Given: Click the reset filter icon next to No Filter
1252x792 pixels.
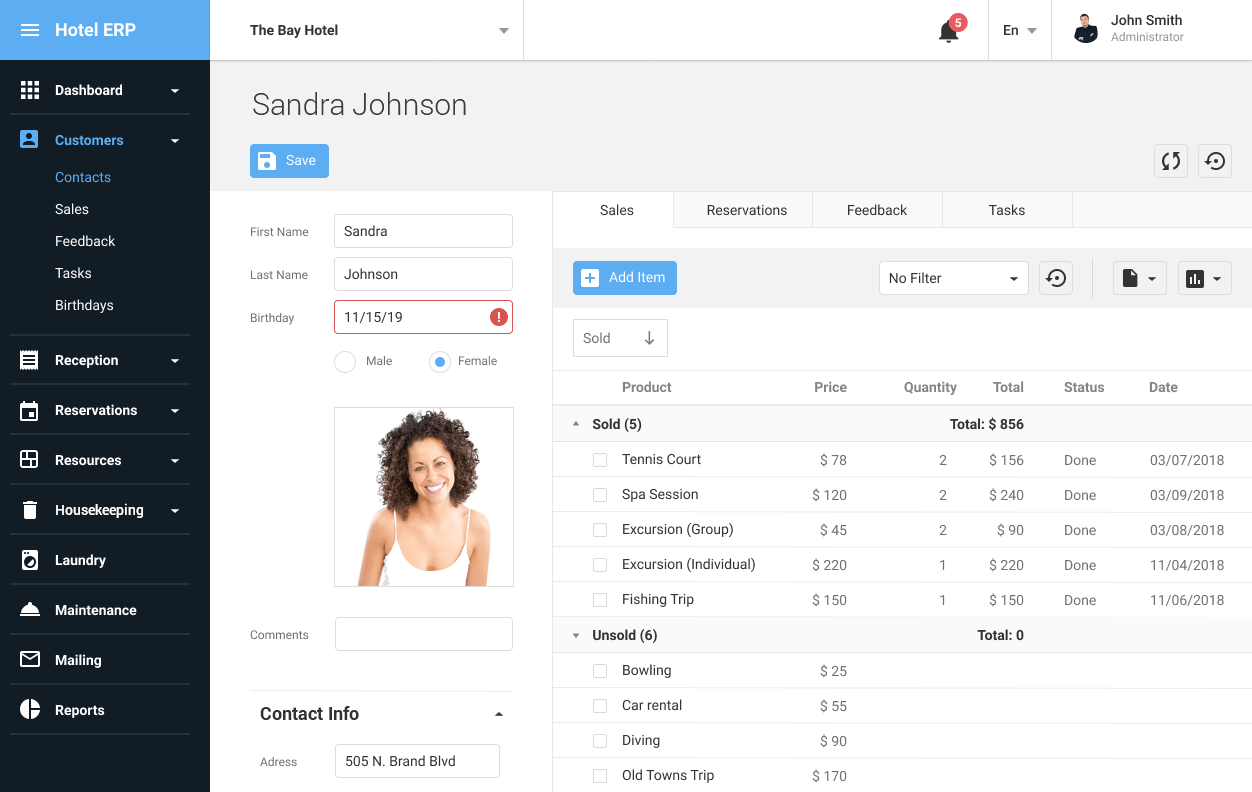Looking at the screenshot, I should coord(1056,278).
